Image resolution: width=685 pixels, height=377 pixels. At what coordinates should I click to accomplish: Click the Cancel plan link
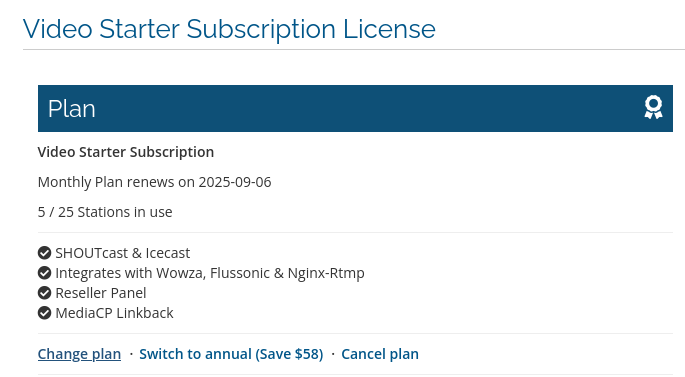(x=380, y=354)
